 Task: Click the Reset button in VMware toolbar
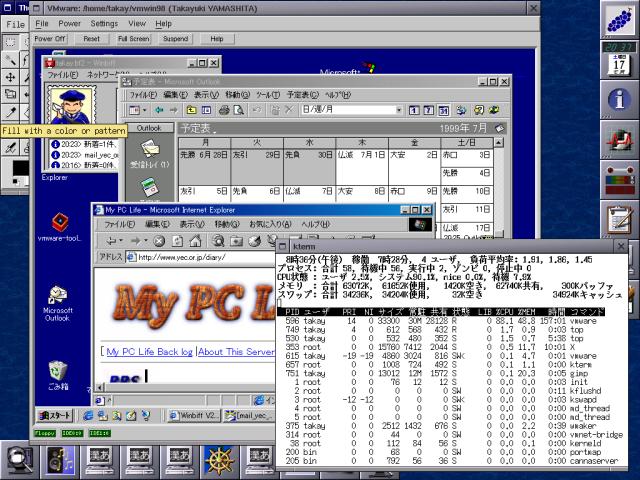[91, 39]
